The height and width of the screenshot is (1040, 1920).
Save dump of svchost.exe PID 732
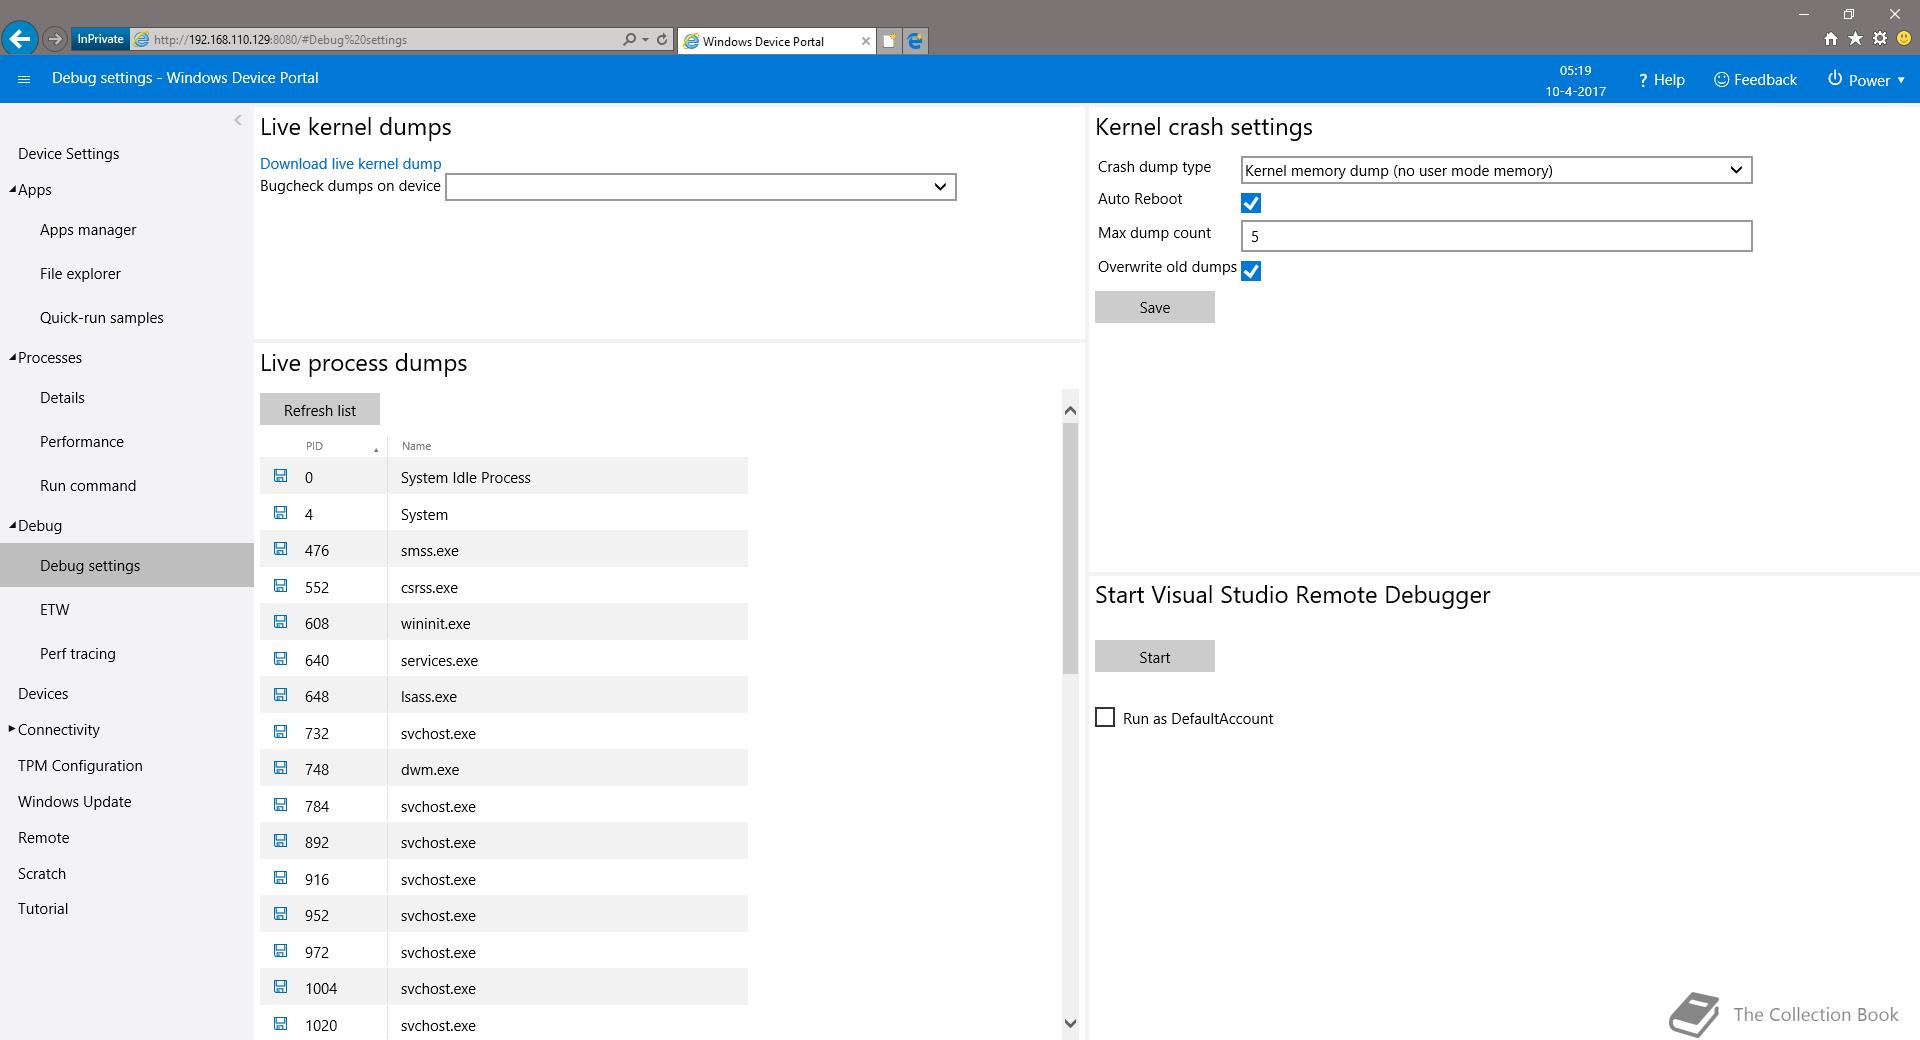(280, 732)
